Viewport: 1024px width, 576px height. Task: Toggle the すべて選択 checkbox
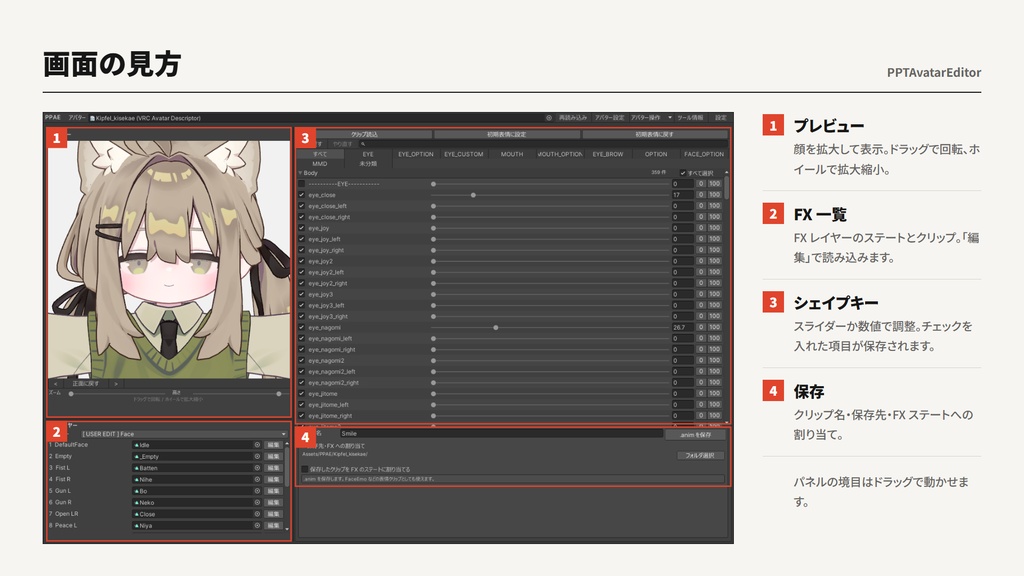[x=683, y=173]
